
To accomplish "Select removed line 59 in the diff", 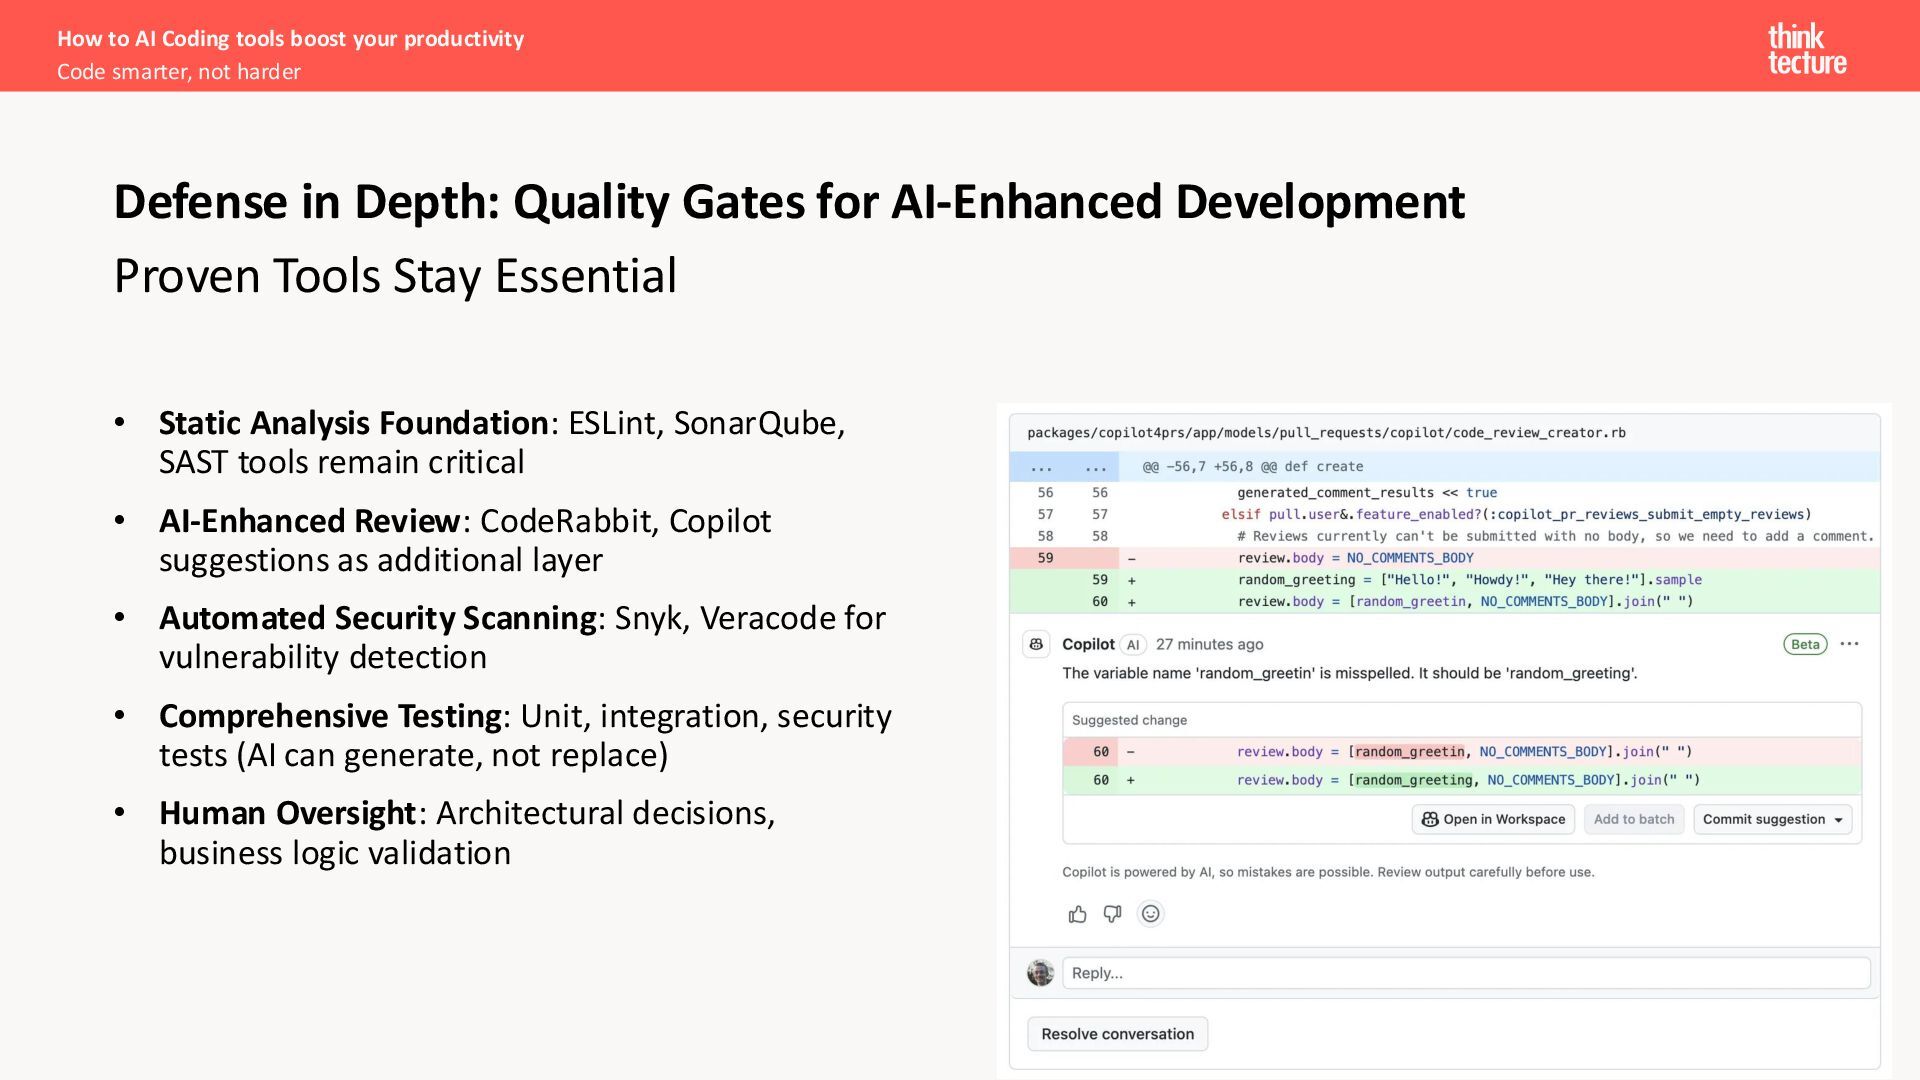I will tap(1045, 558).
